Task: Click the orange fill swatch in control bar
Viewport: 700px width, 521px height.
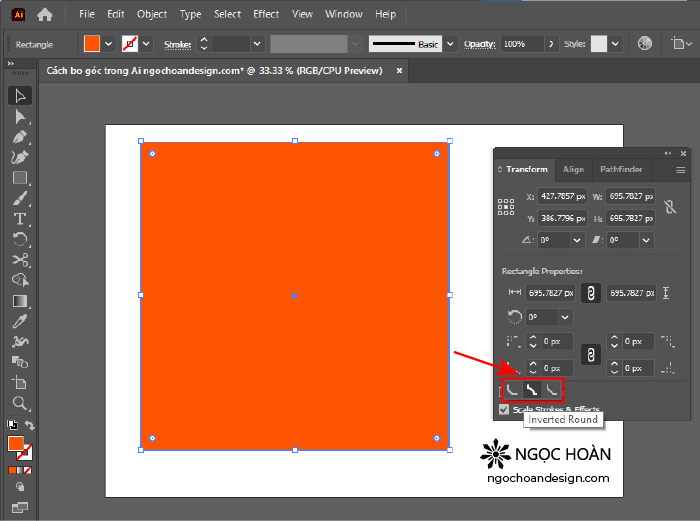Action: (x=92, y=44)
